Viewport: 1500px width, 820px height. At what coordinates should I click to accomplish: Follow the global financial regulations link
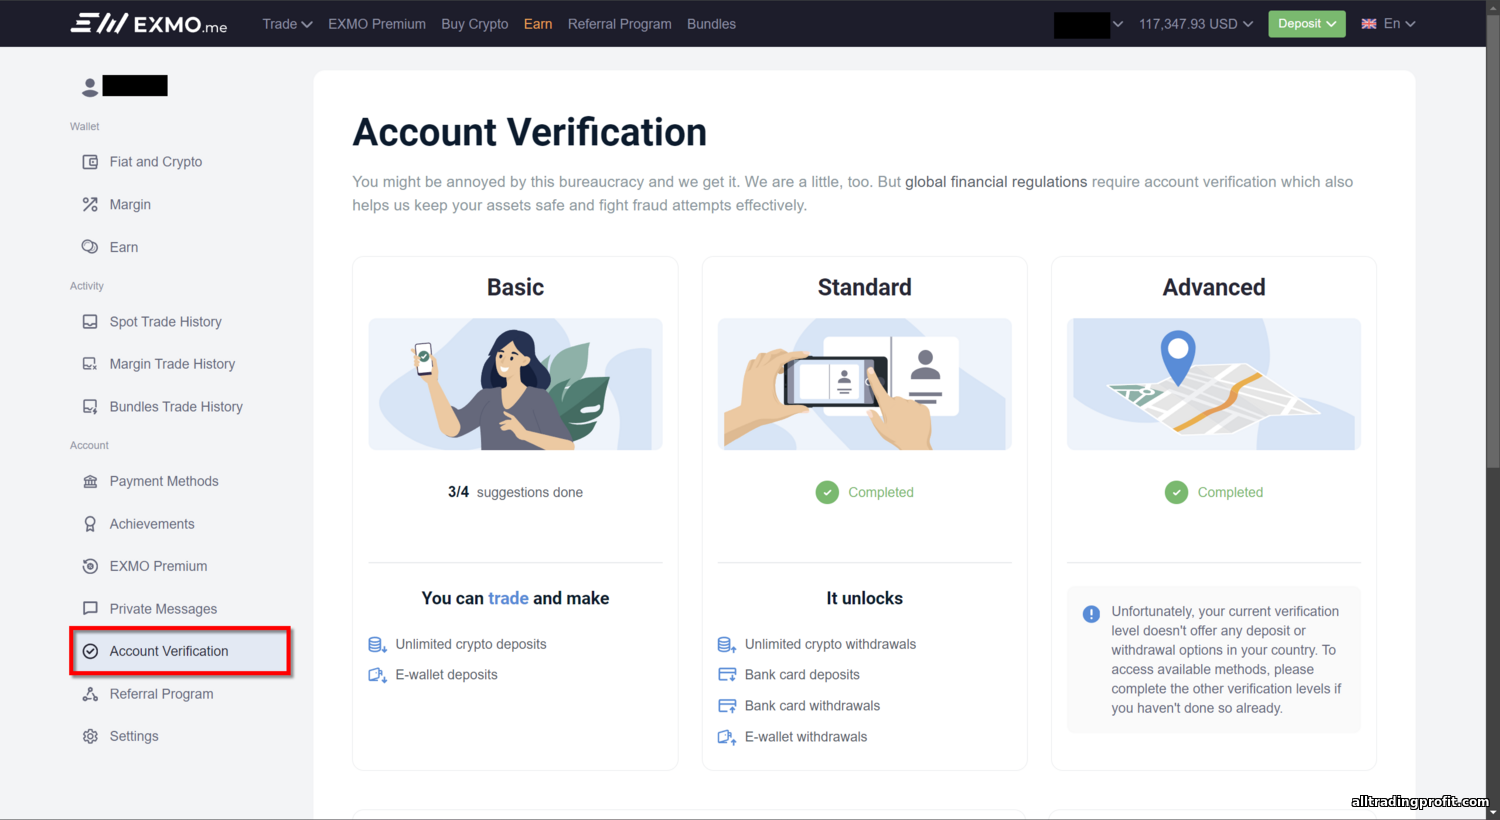click(995, 182)
